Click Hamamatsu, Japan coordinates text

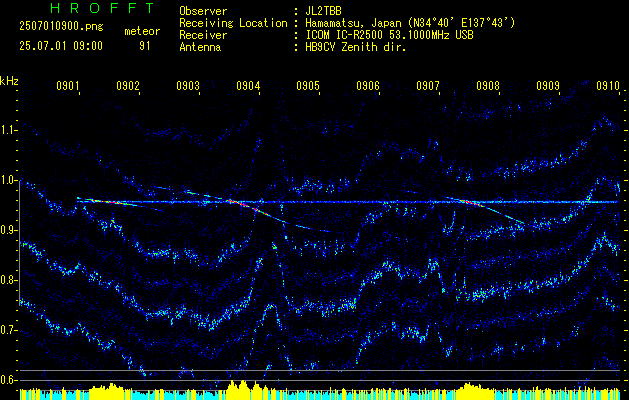(410, 23)
